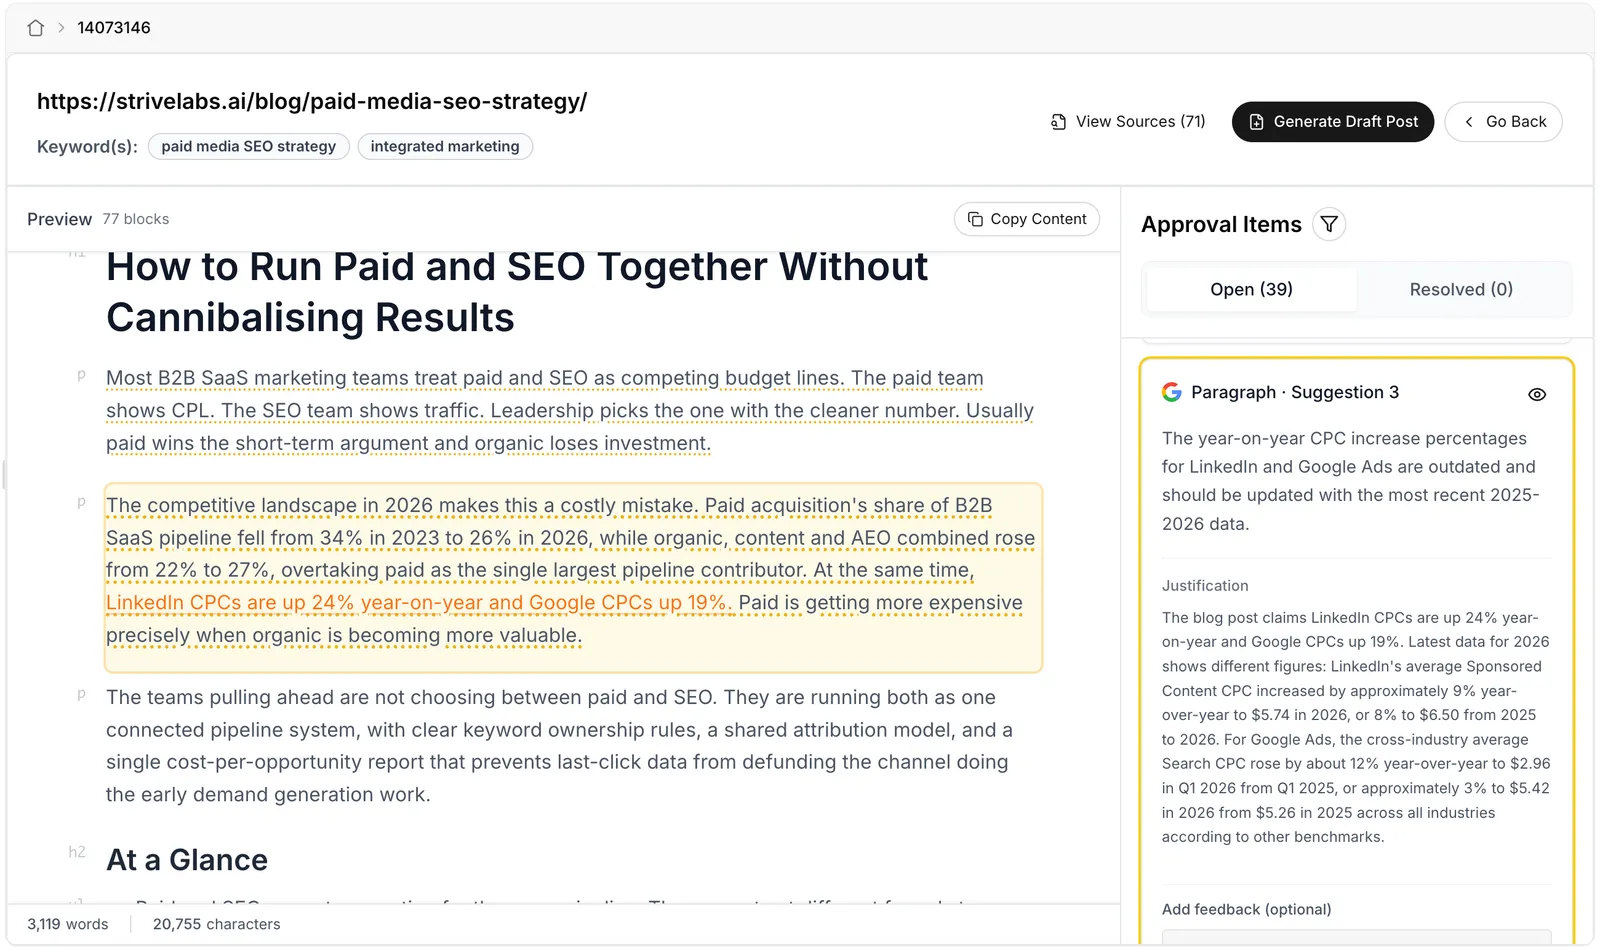This screenshot has width=1600, height=949.
Task: Switch to the Open (39) tab
Action: coord(1251,289)
